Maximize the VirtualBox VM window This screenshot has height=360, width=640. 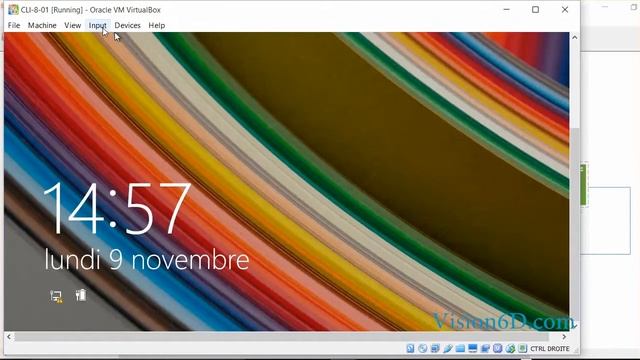(536, 10)
